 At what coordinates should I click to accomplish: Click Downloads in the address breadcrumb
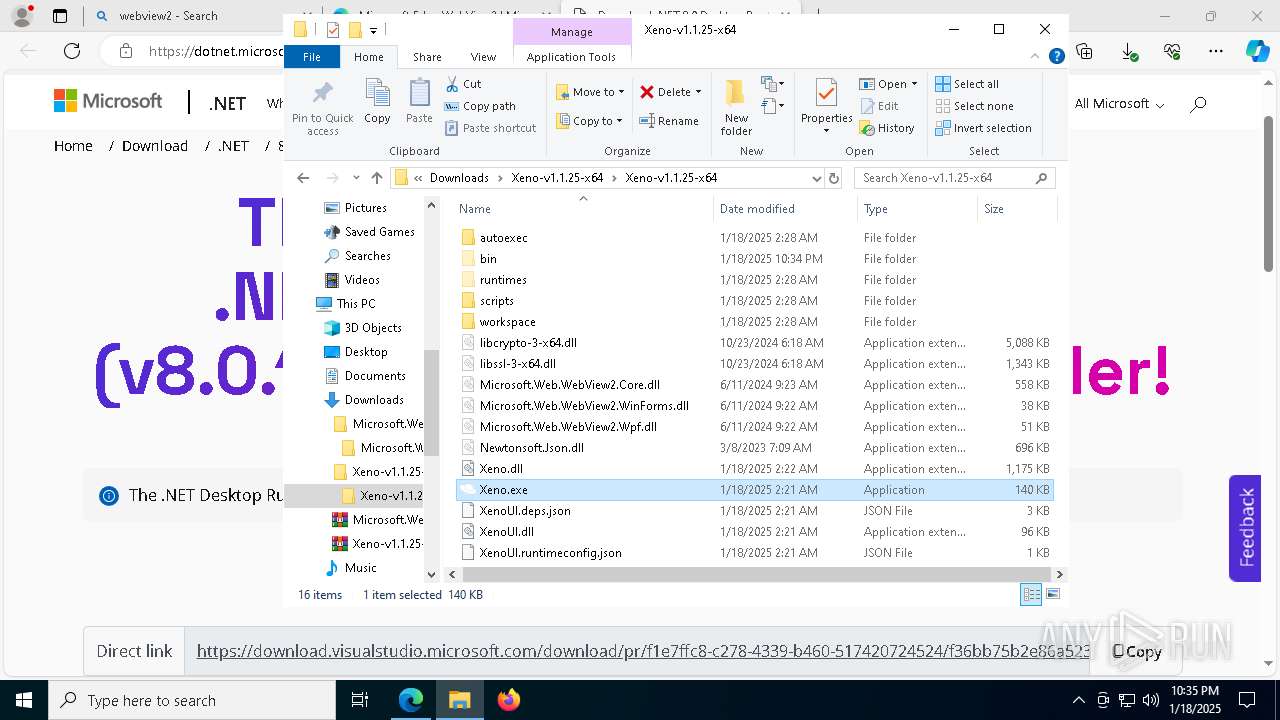[x=459, y=178]
